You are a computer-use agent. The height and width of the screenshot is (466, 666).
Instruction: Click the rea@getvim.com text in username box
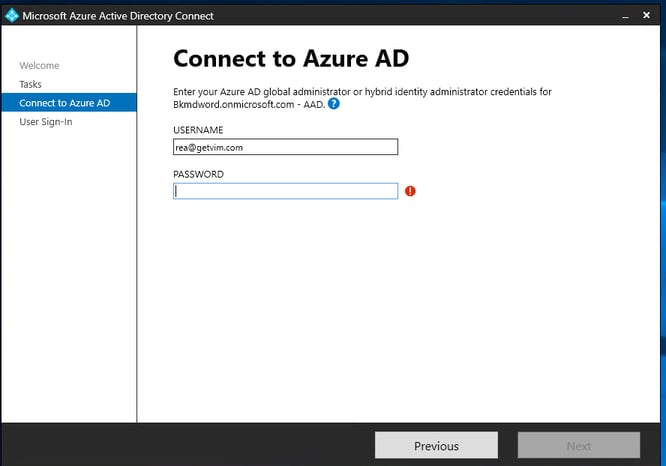211,147
